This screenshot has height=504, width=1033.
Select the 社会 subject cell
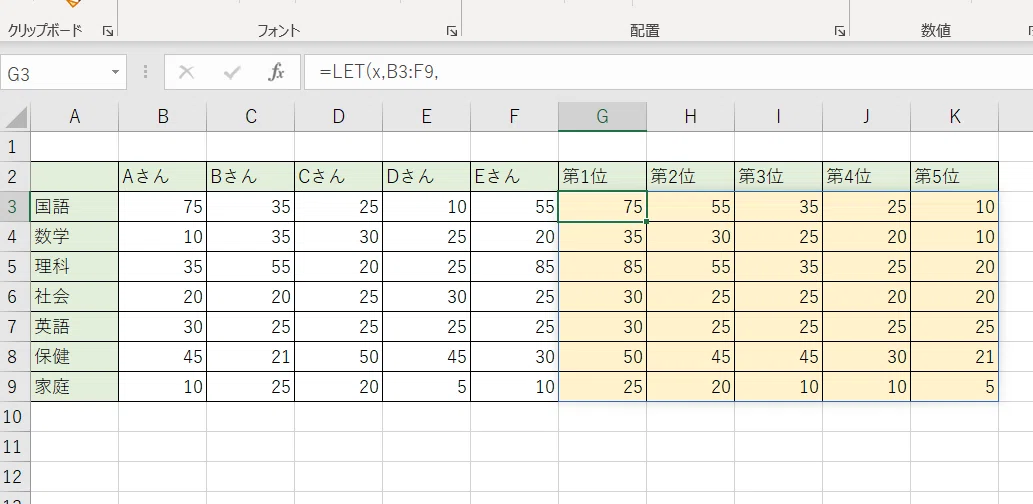[74, 296]
